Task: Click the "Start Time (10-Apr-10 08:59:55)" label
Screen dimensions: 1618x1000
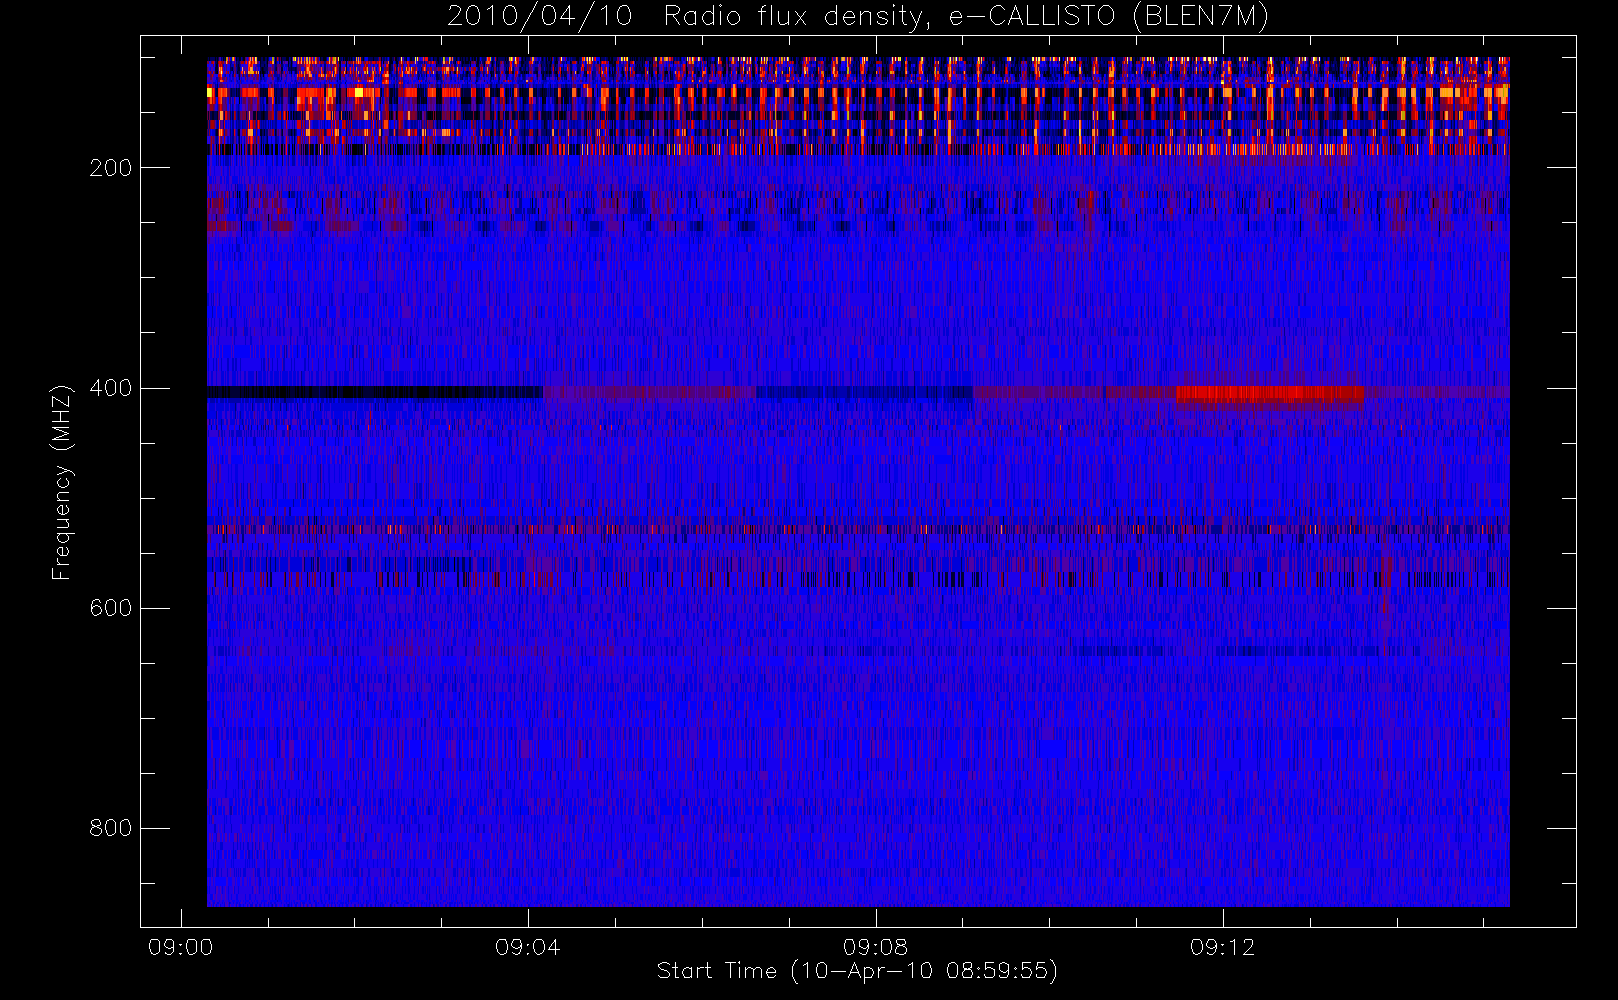Action: tap(857, 971)
